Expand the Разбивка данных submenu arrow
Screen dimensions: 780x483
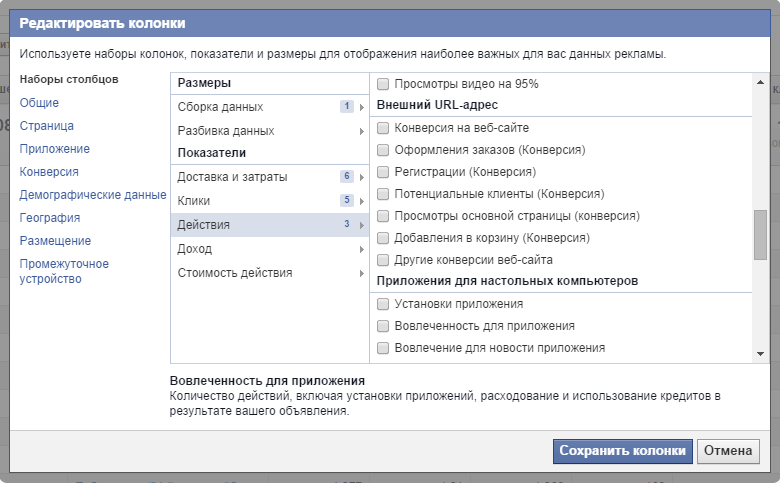361,131
